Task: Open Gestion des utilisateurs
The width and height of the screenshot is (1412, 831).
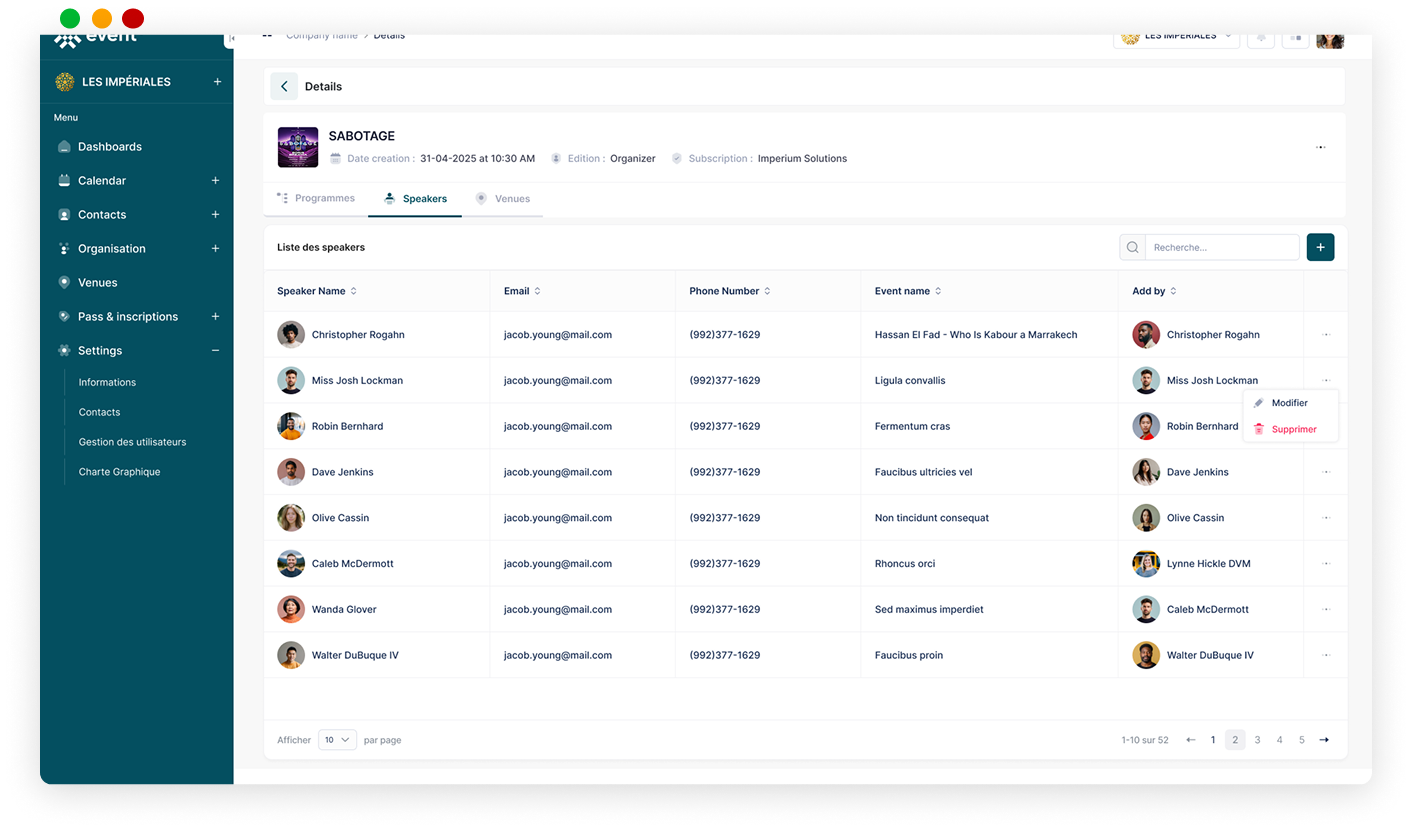Action: tap(132, 442)
